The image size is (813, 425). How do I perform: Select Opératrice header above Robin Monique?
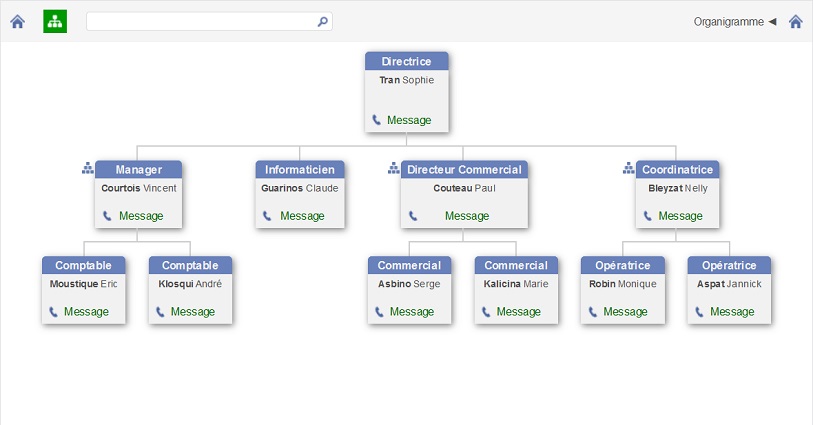623,265
